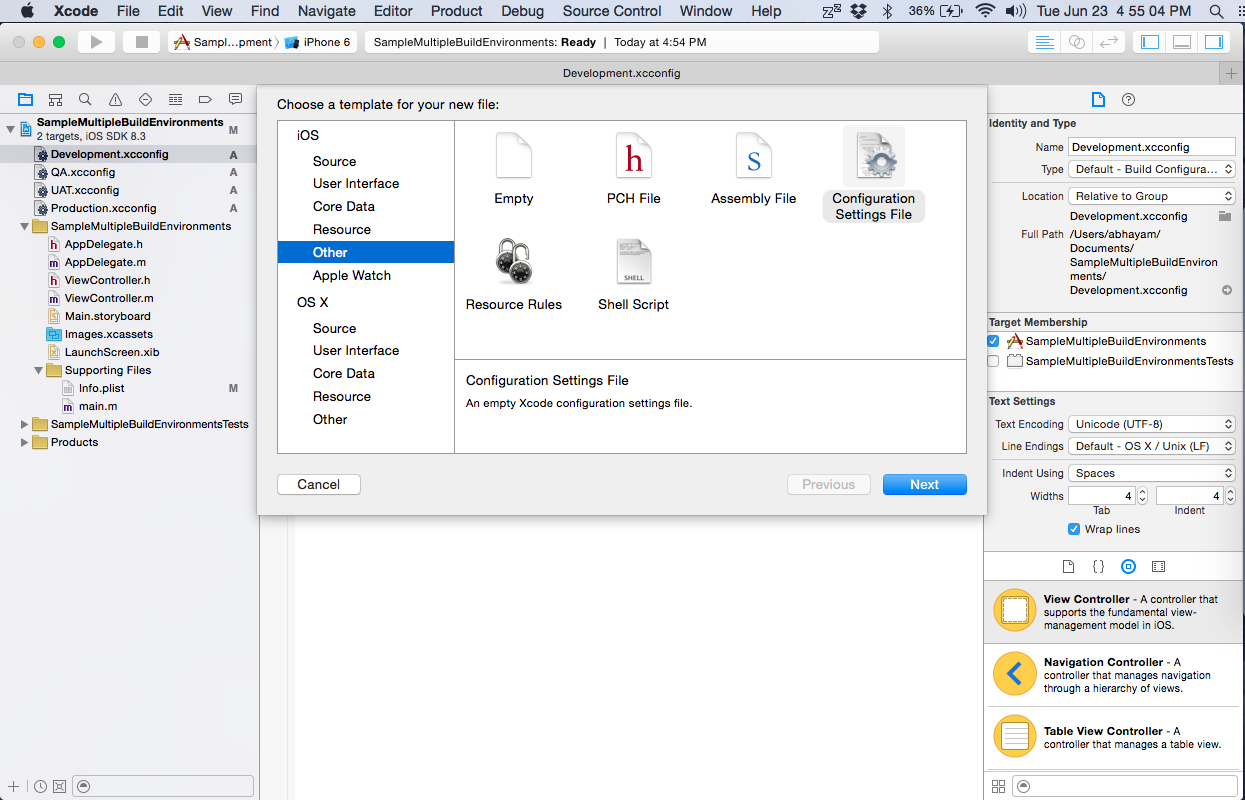
Task: Collapse the Supporting Files group
Action: coord(39,370)
